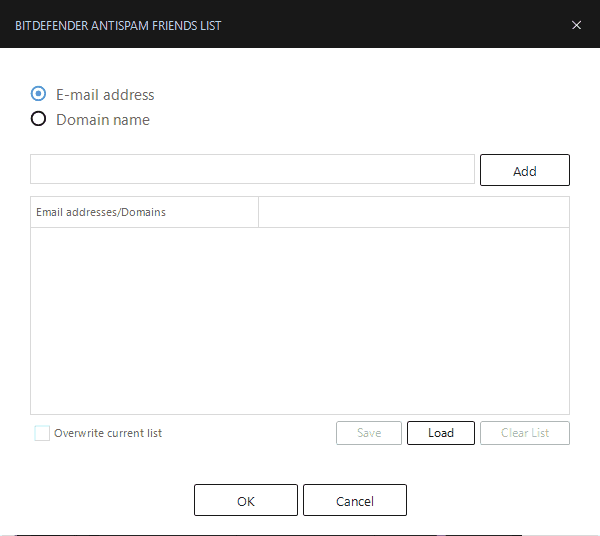
Task: Click the Clear List button
Action: coord(525,433)
